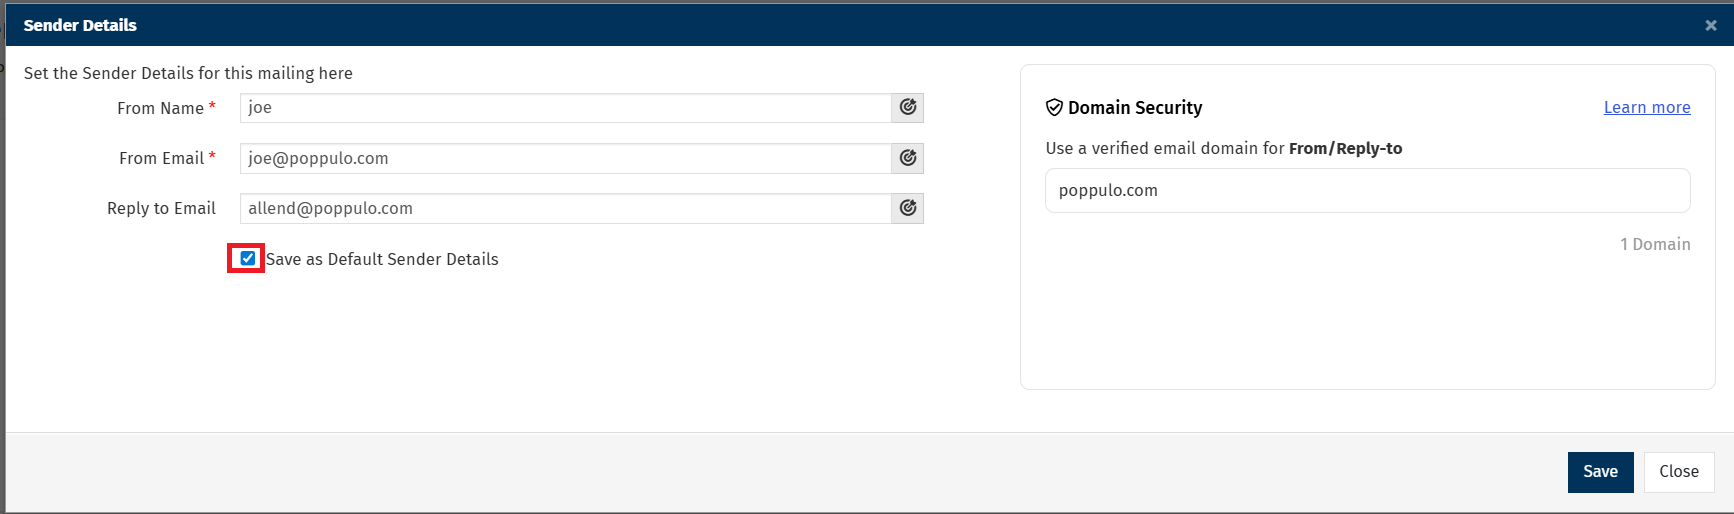Image resolution: width=1734 pixels, height=514 pixels.
Task: Click the From Name label
Action: point(160,108)
